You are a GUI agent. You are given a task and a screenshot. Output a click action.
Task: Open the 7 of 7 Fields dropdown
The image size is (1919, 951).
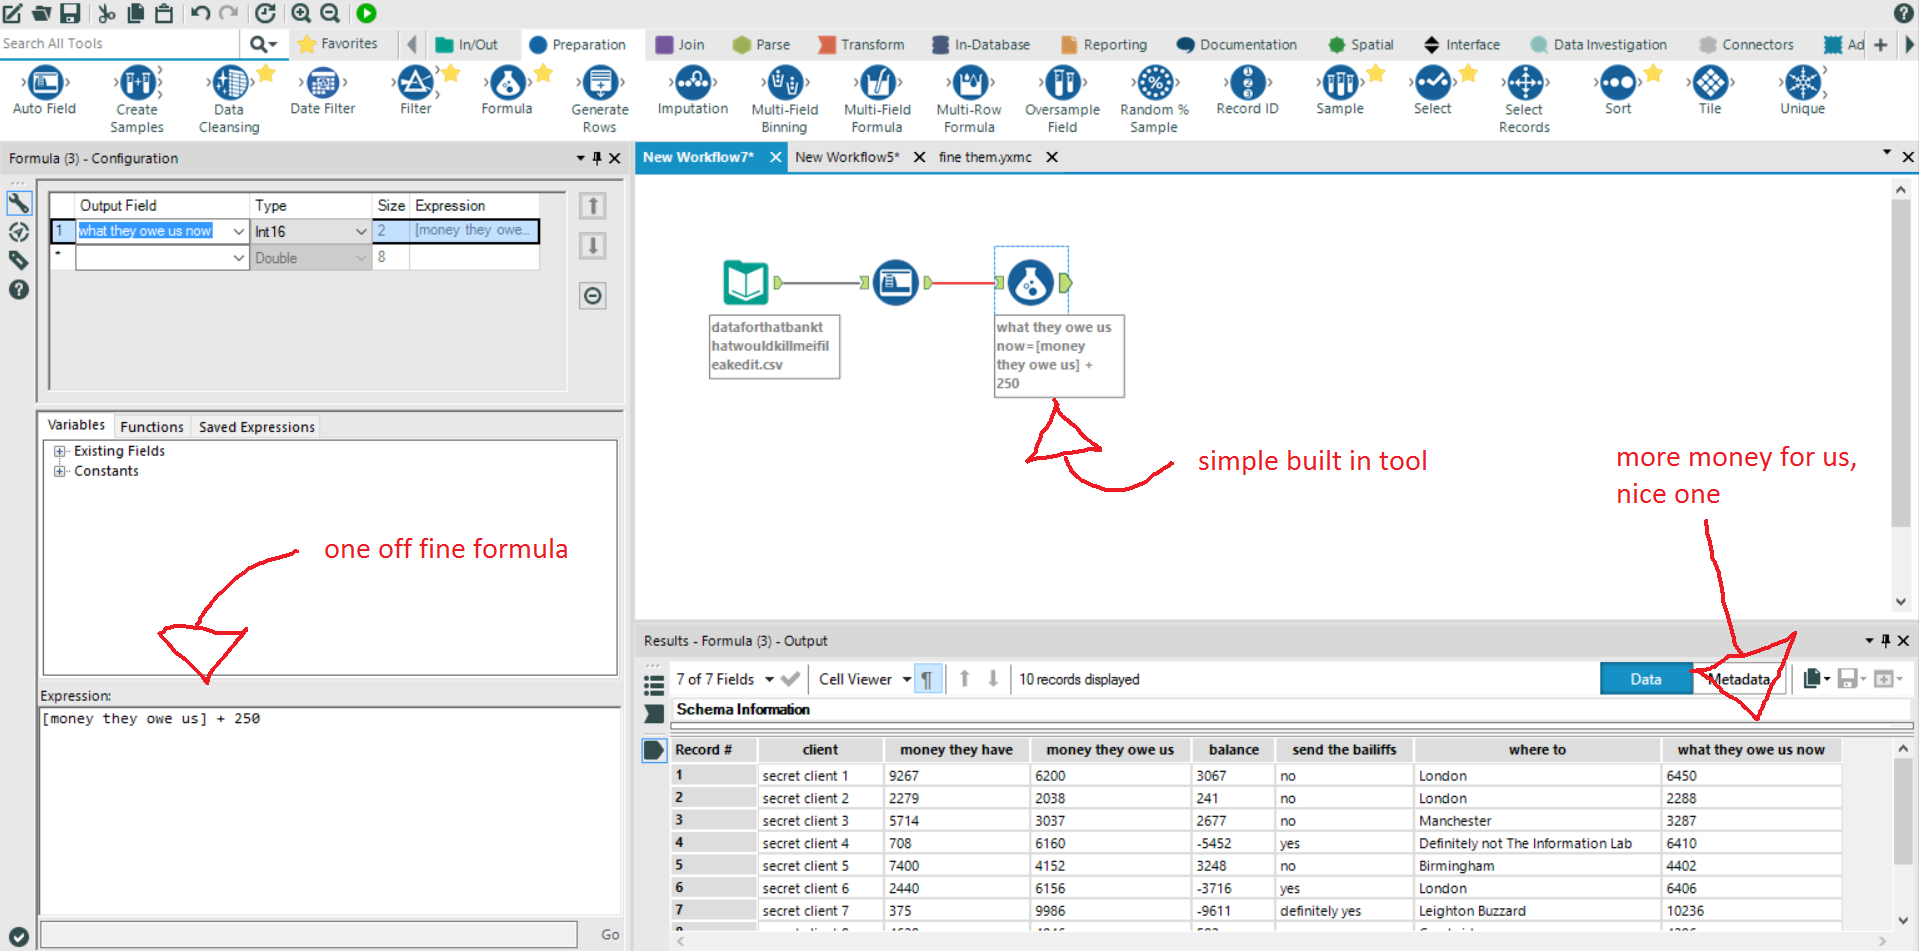click(769, 680)
